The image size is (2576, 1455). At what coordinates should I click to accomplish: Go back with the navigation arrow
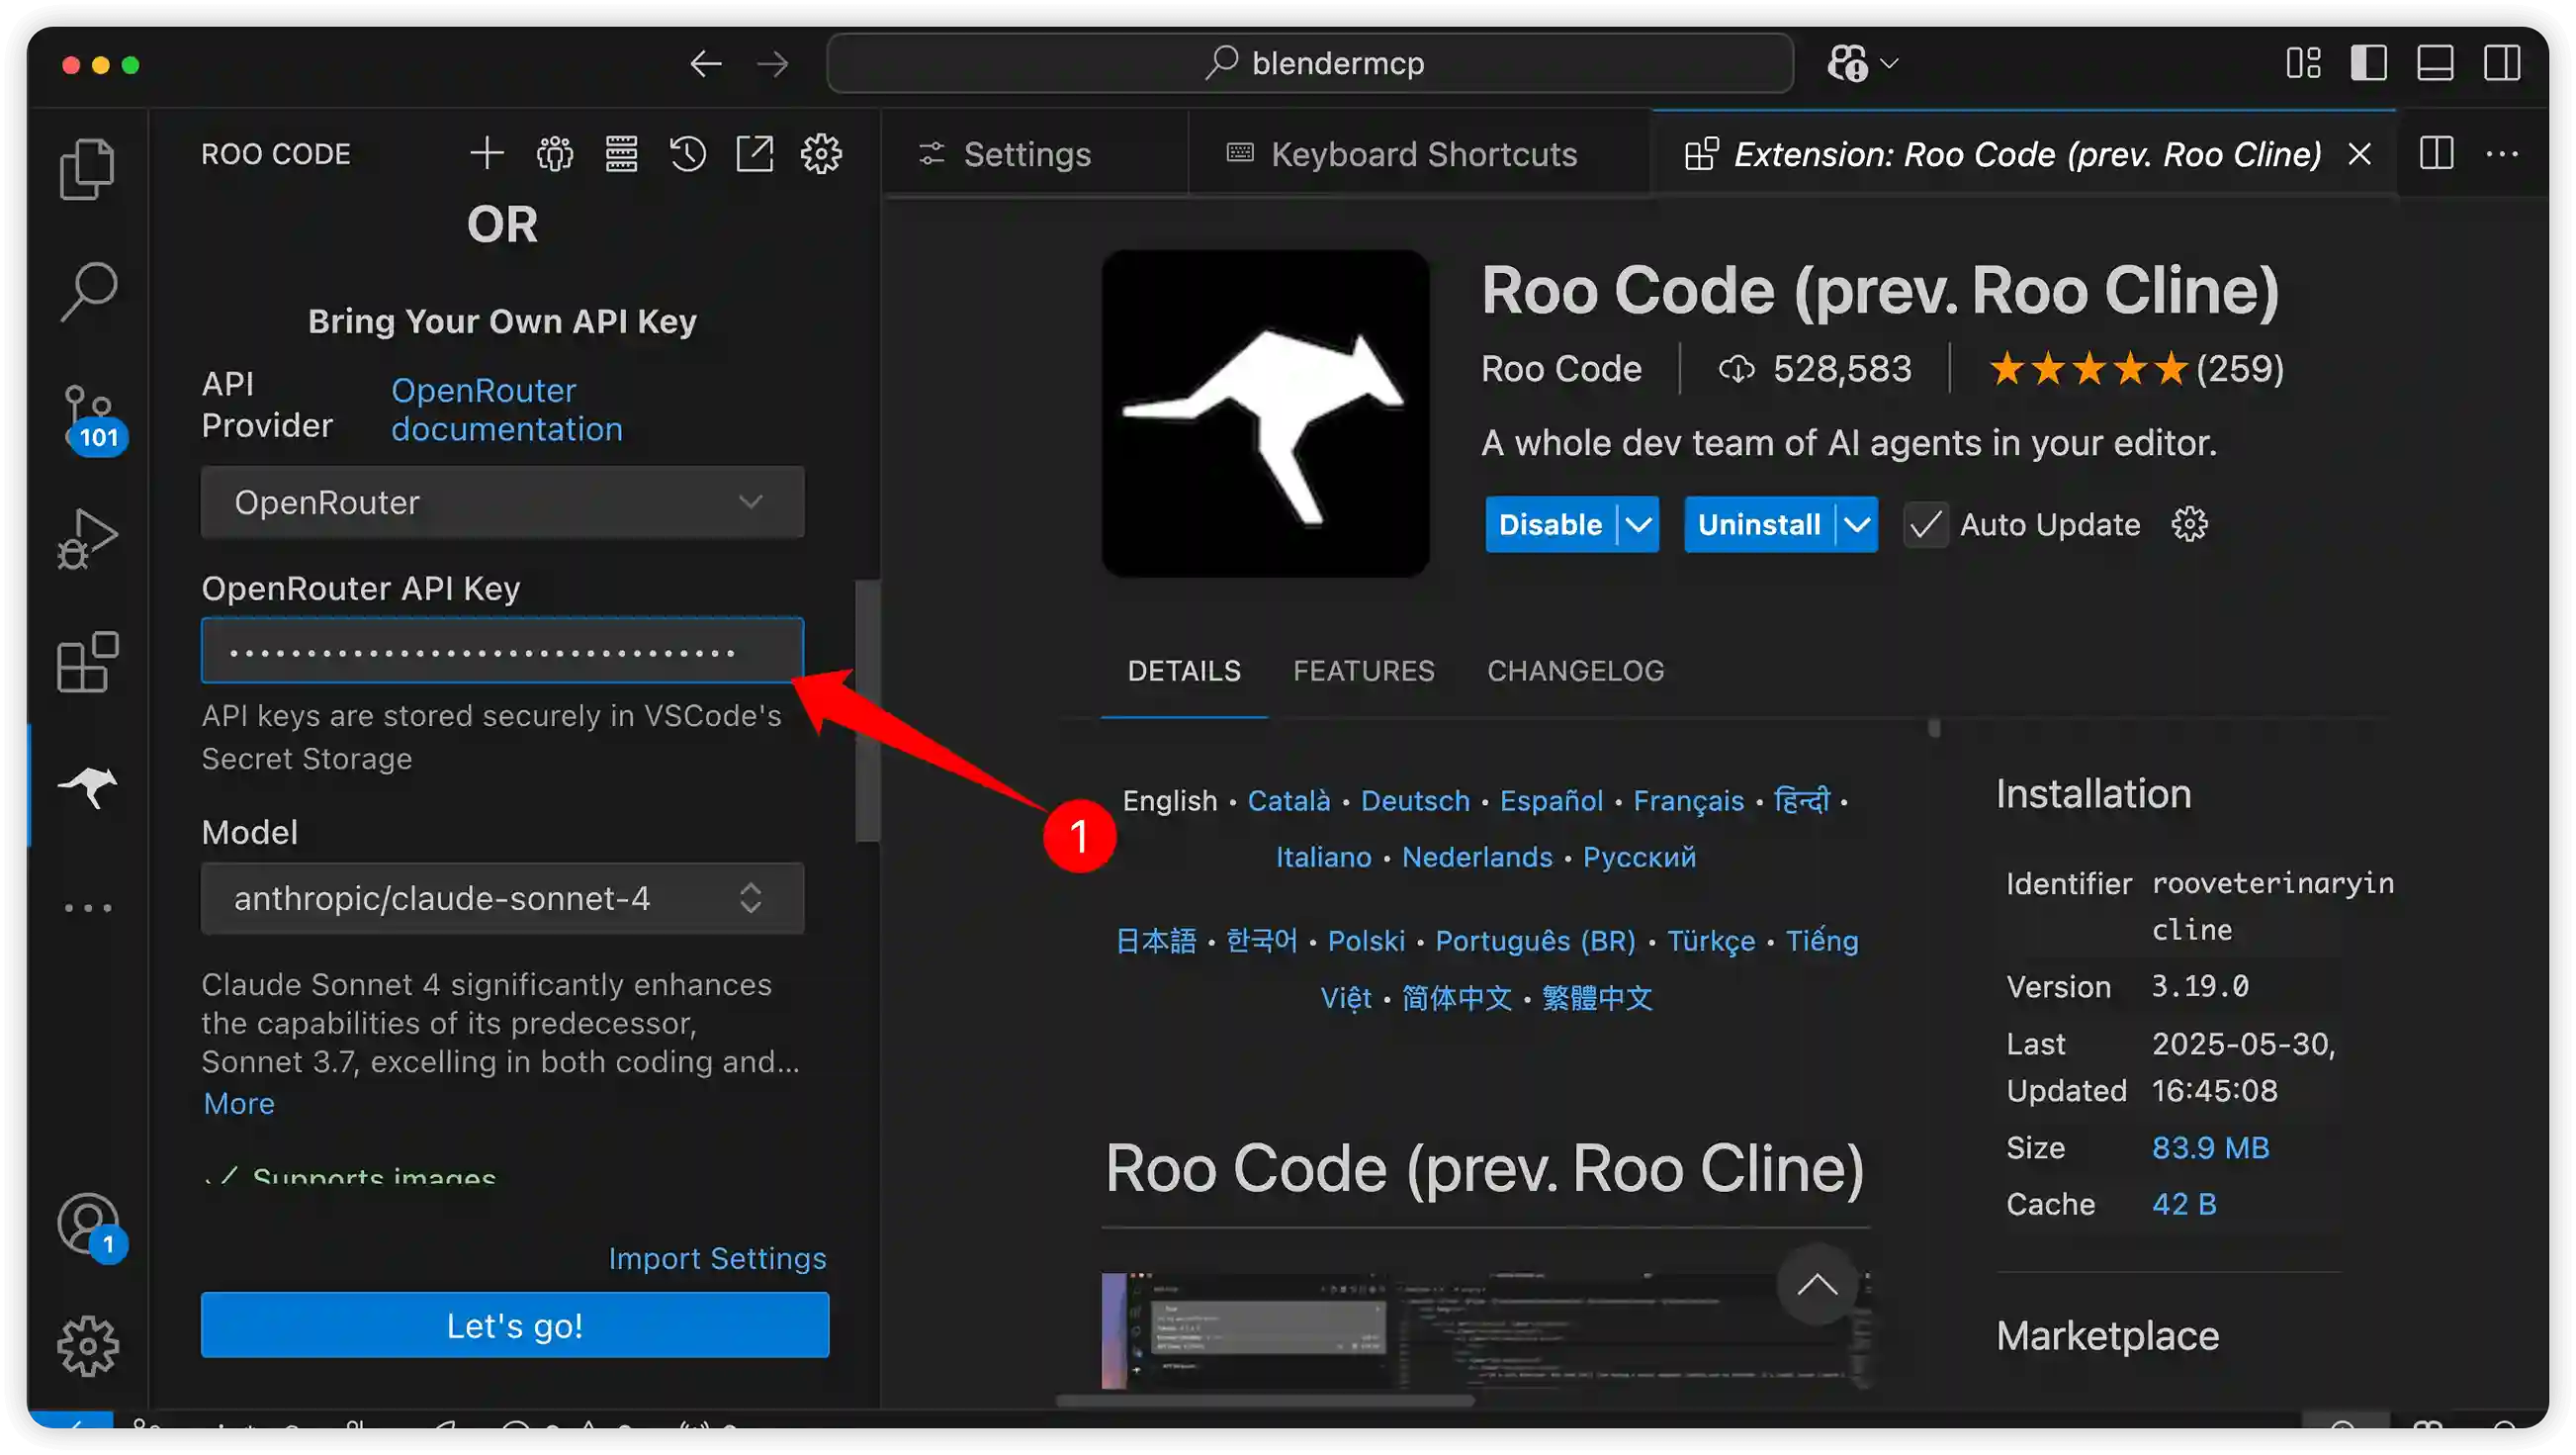706,64
